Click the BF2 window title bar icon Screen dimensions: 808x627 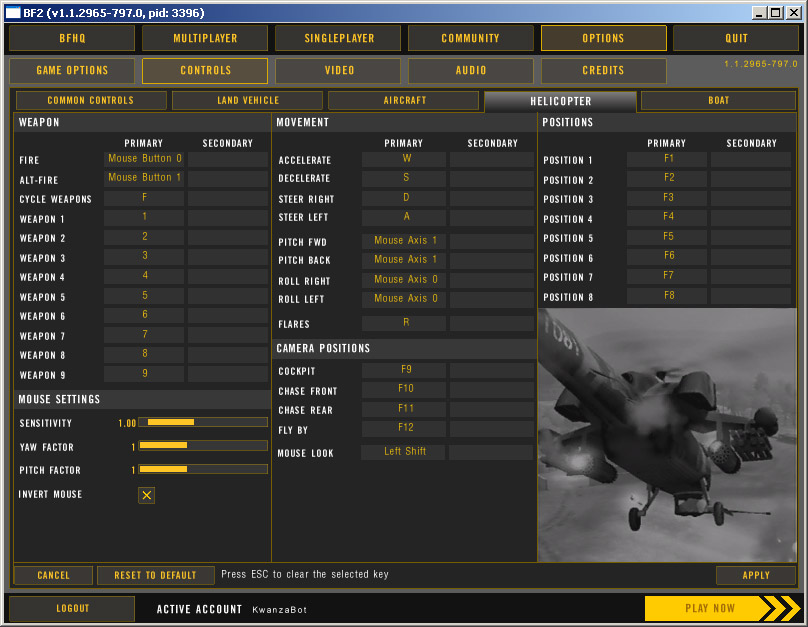coord(13,12)
